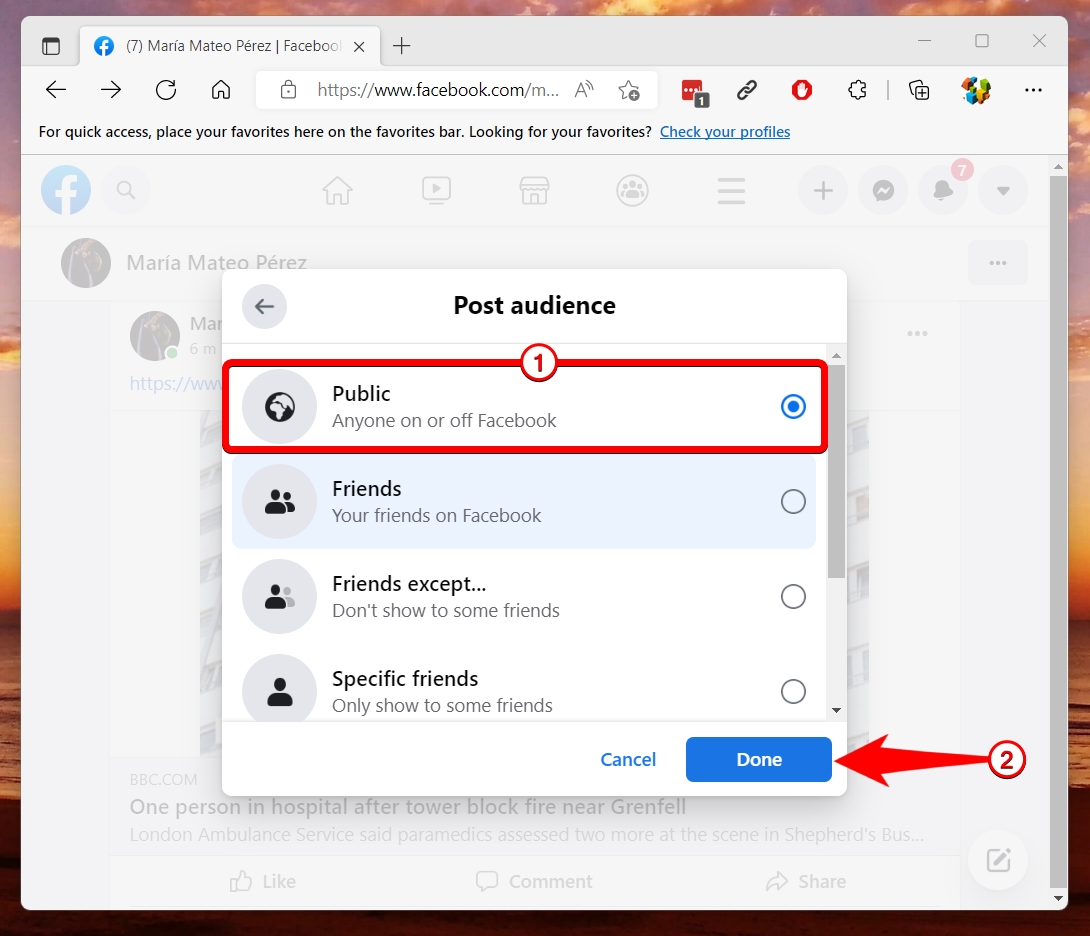Image resolution: width=1090 pixels, height=936 pixels.
Task: Click the globe icon beside Public
Action: pyautogui.click(x=279, y=407)
